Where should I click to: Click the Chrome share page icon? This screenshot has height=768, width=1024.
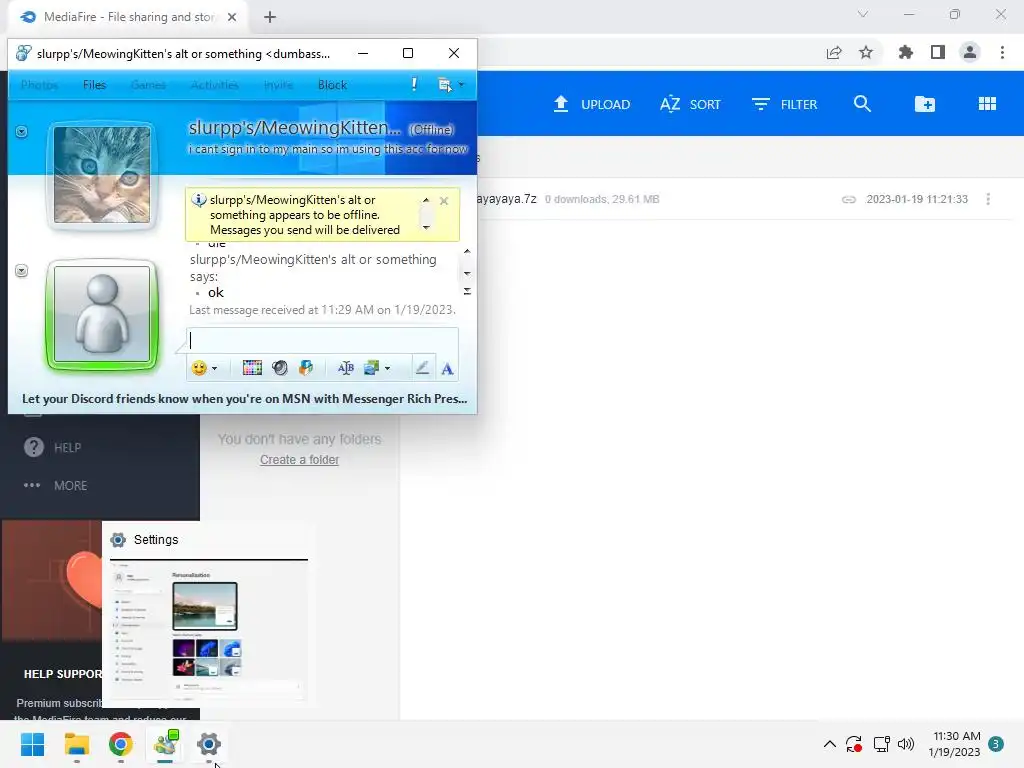click(x=834, y=52)
